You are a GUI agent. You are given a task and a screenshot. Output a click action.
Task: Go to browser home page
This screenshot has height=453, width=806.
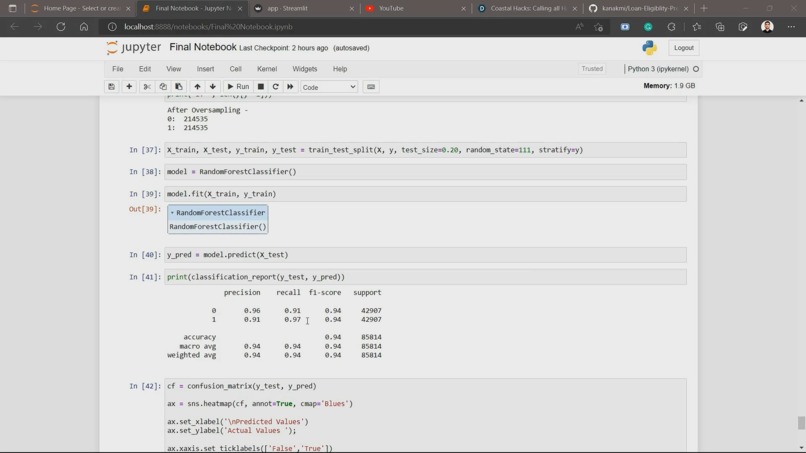point(84,27)
